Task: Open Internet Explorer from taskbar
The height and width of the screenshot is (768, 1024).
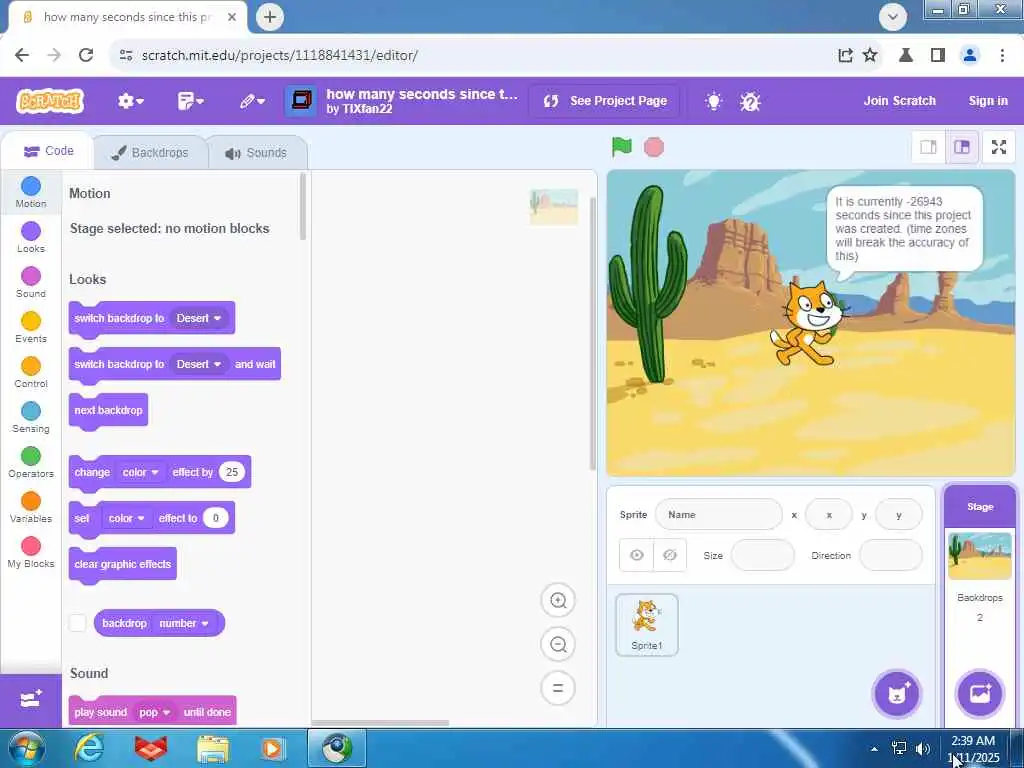Action: click(88, 748)
